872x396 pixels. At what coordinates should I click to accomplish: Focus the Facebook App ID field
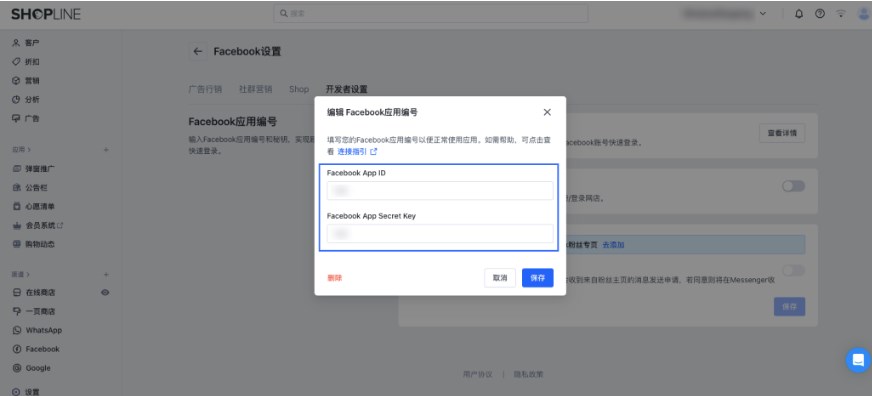click(x=440, y=191)
